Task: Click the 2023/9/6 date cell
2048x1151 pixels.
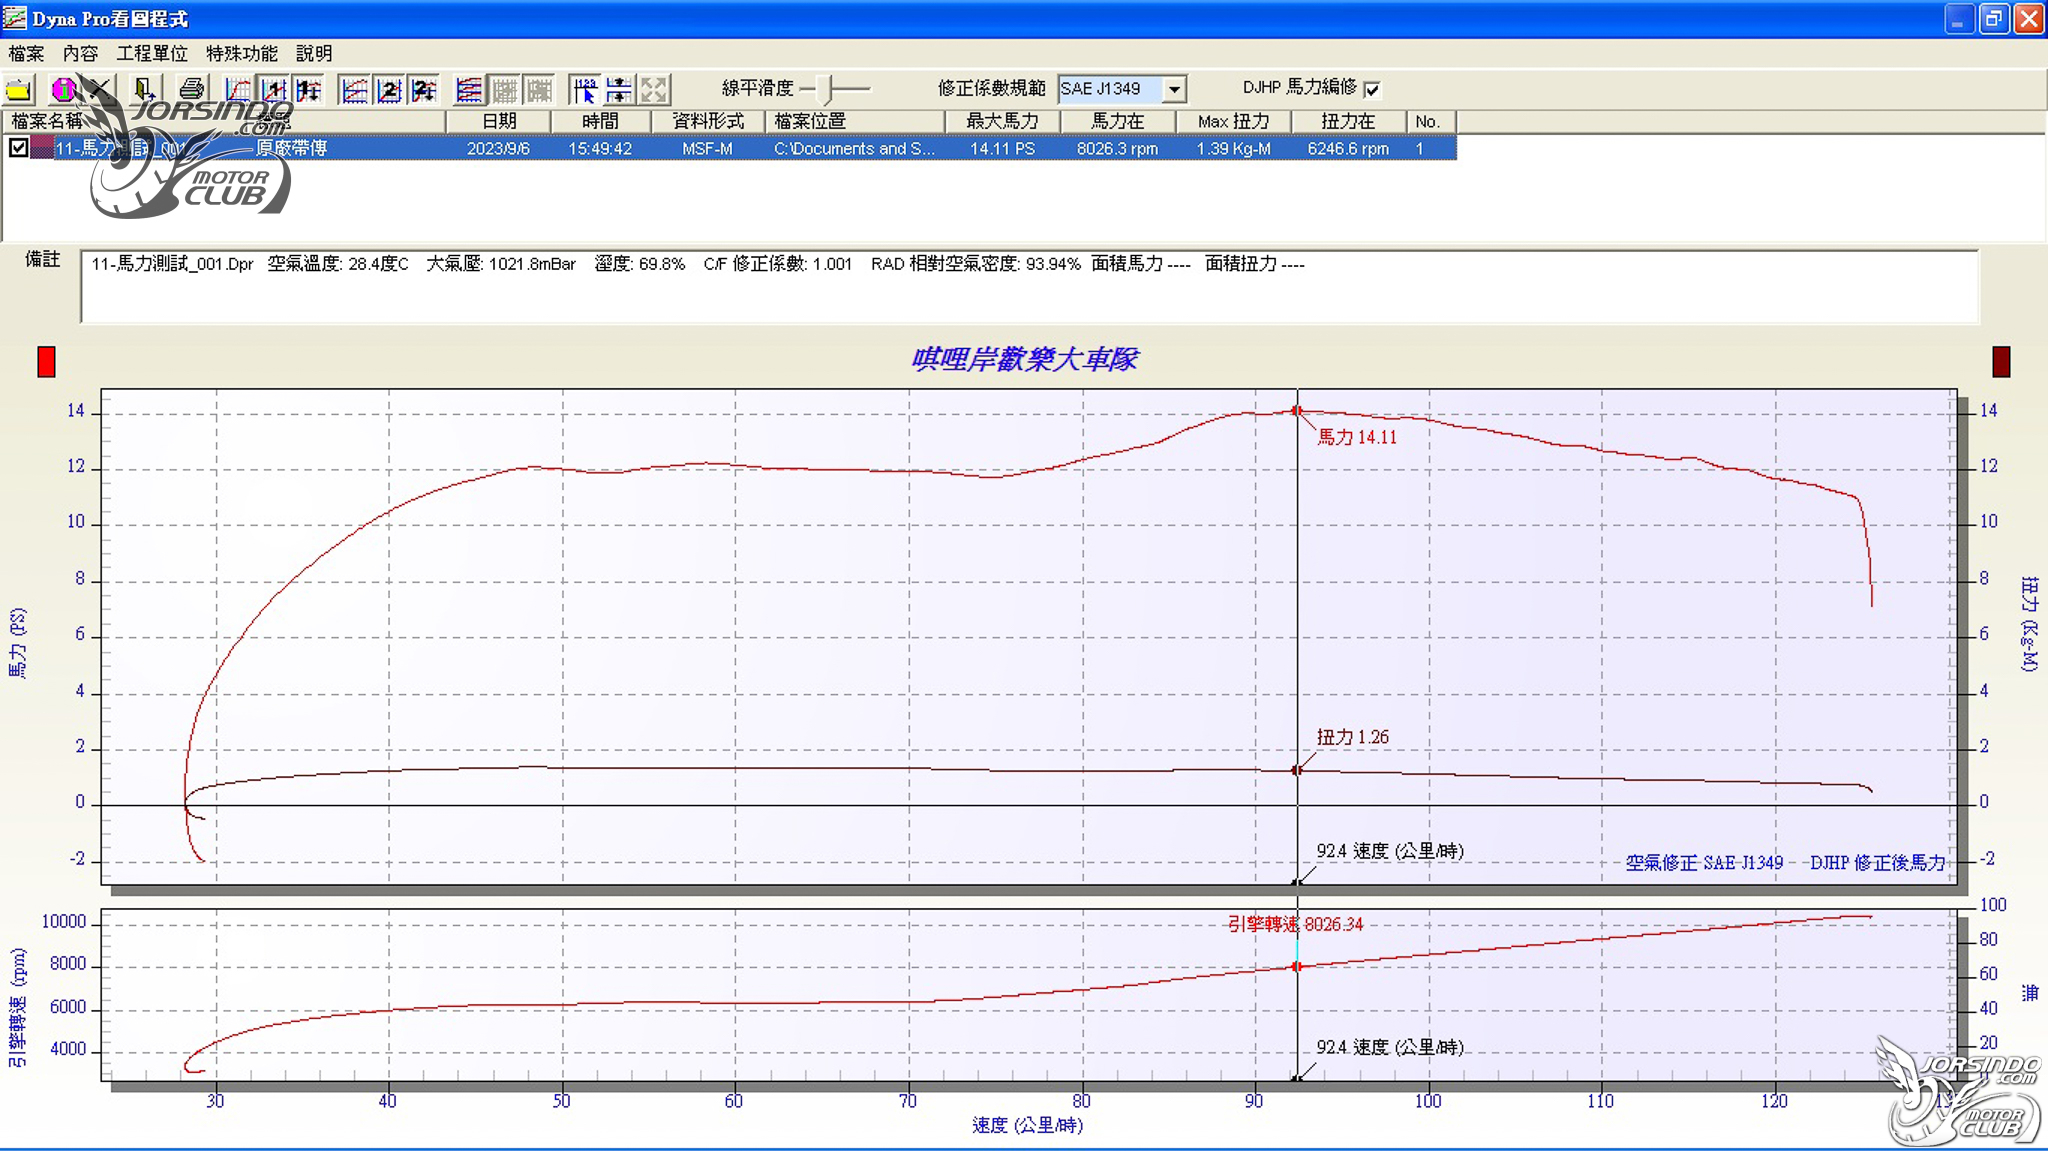Action: point(498,148)
